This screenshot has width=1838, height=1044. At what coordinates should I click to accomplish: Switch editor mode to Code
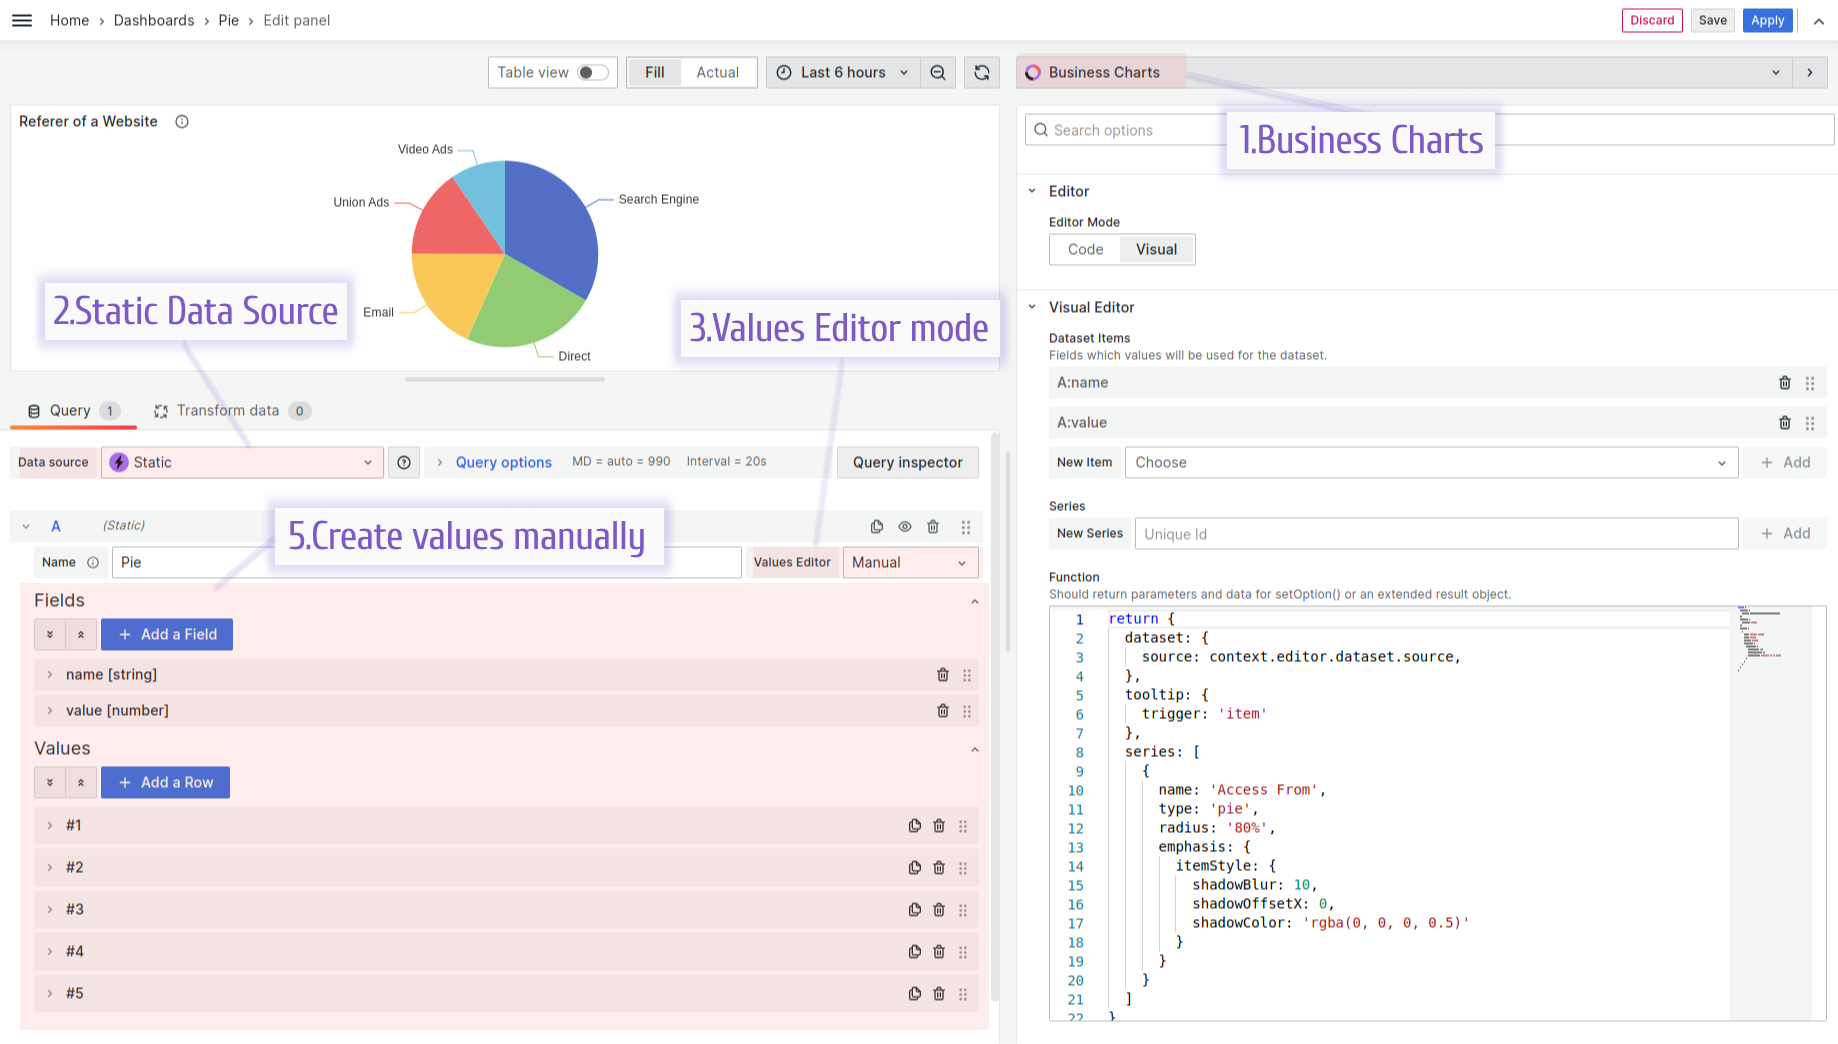pos(1085,249)
